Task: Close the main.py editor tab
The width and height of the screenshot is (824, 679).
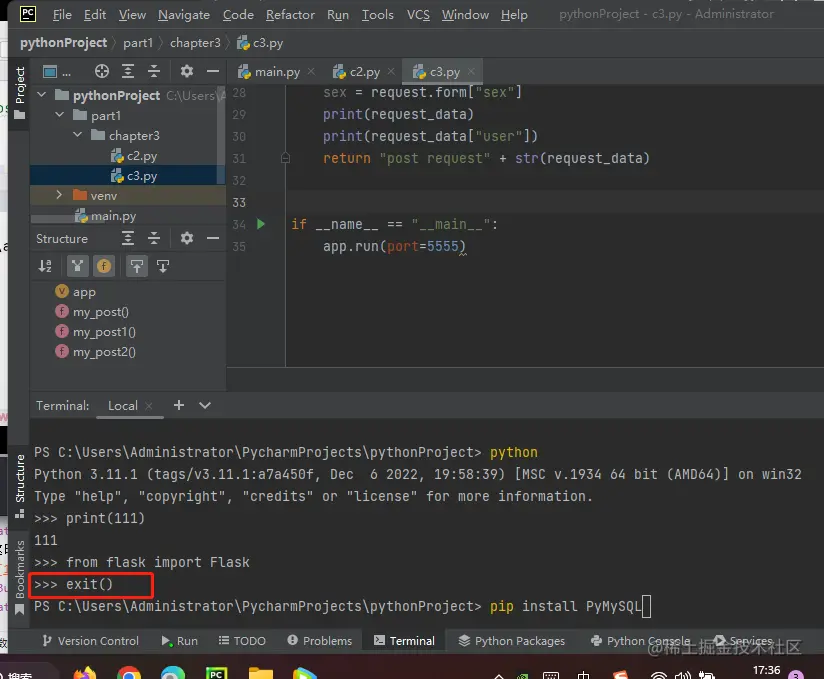Action: click(311, 71)
